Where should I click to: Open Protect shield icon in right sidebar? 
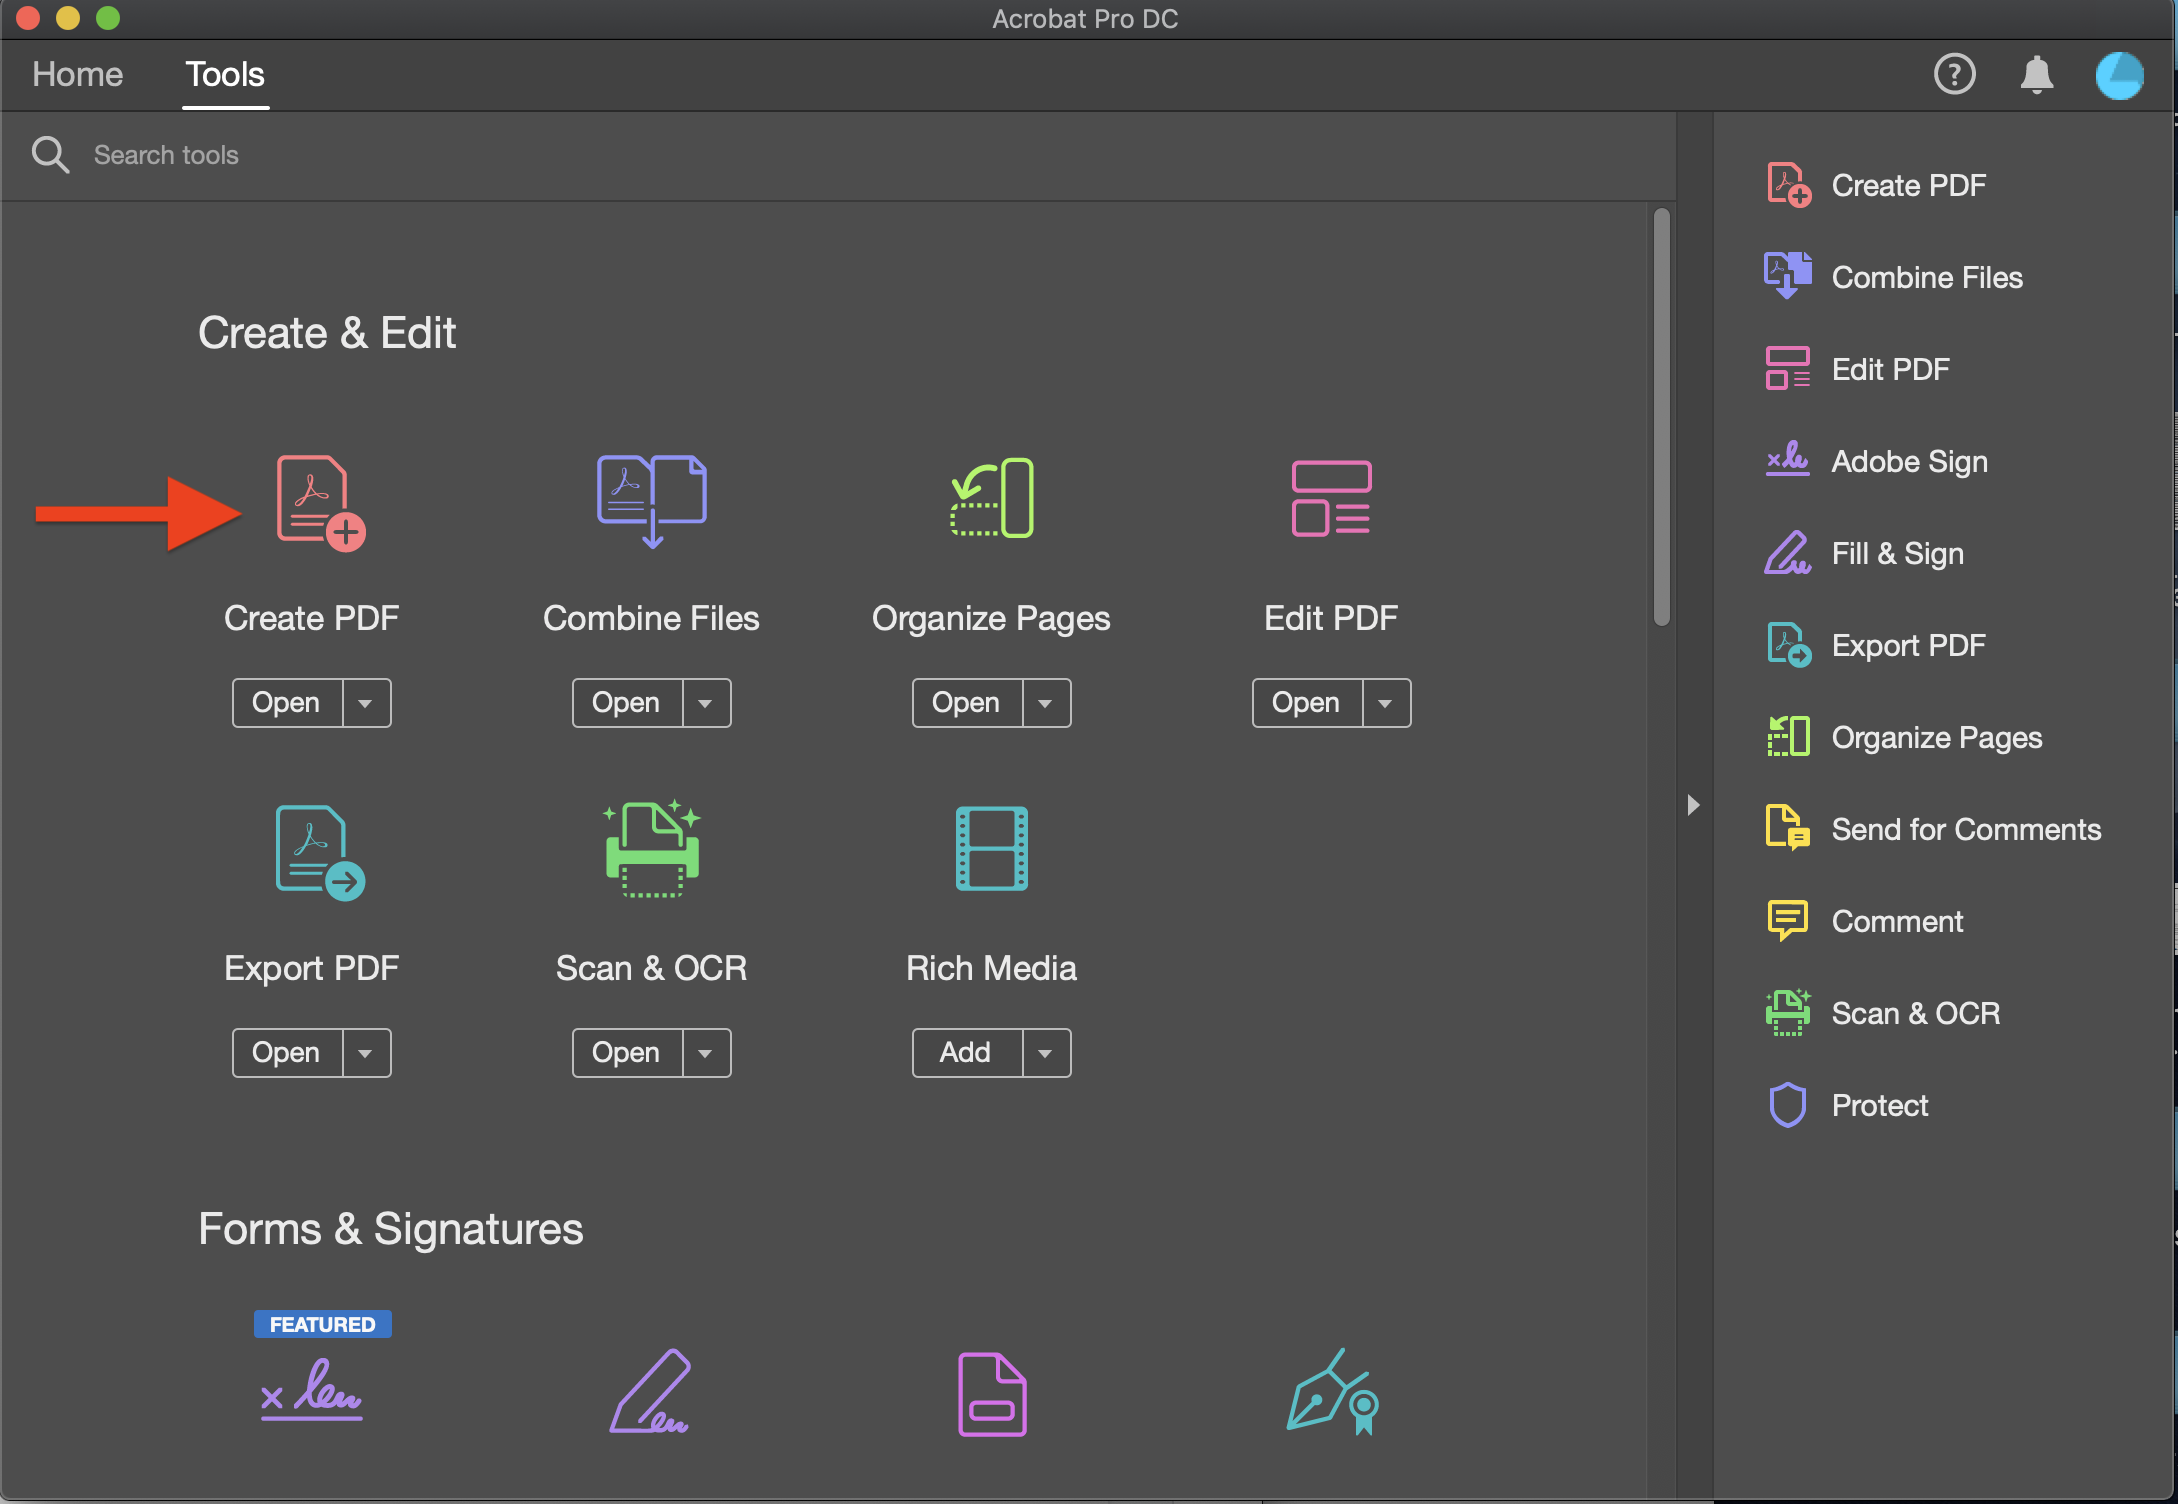tap(1788, 1105)
